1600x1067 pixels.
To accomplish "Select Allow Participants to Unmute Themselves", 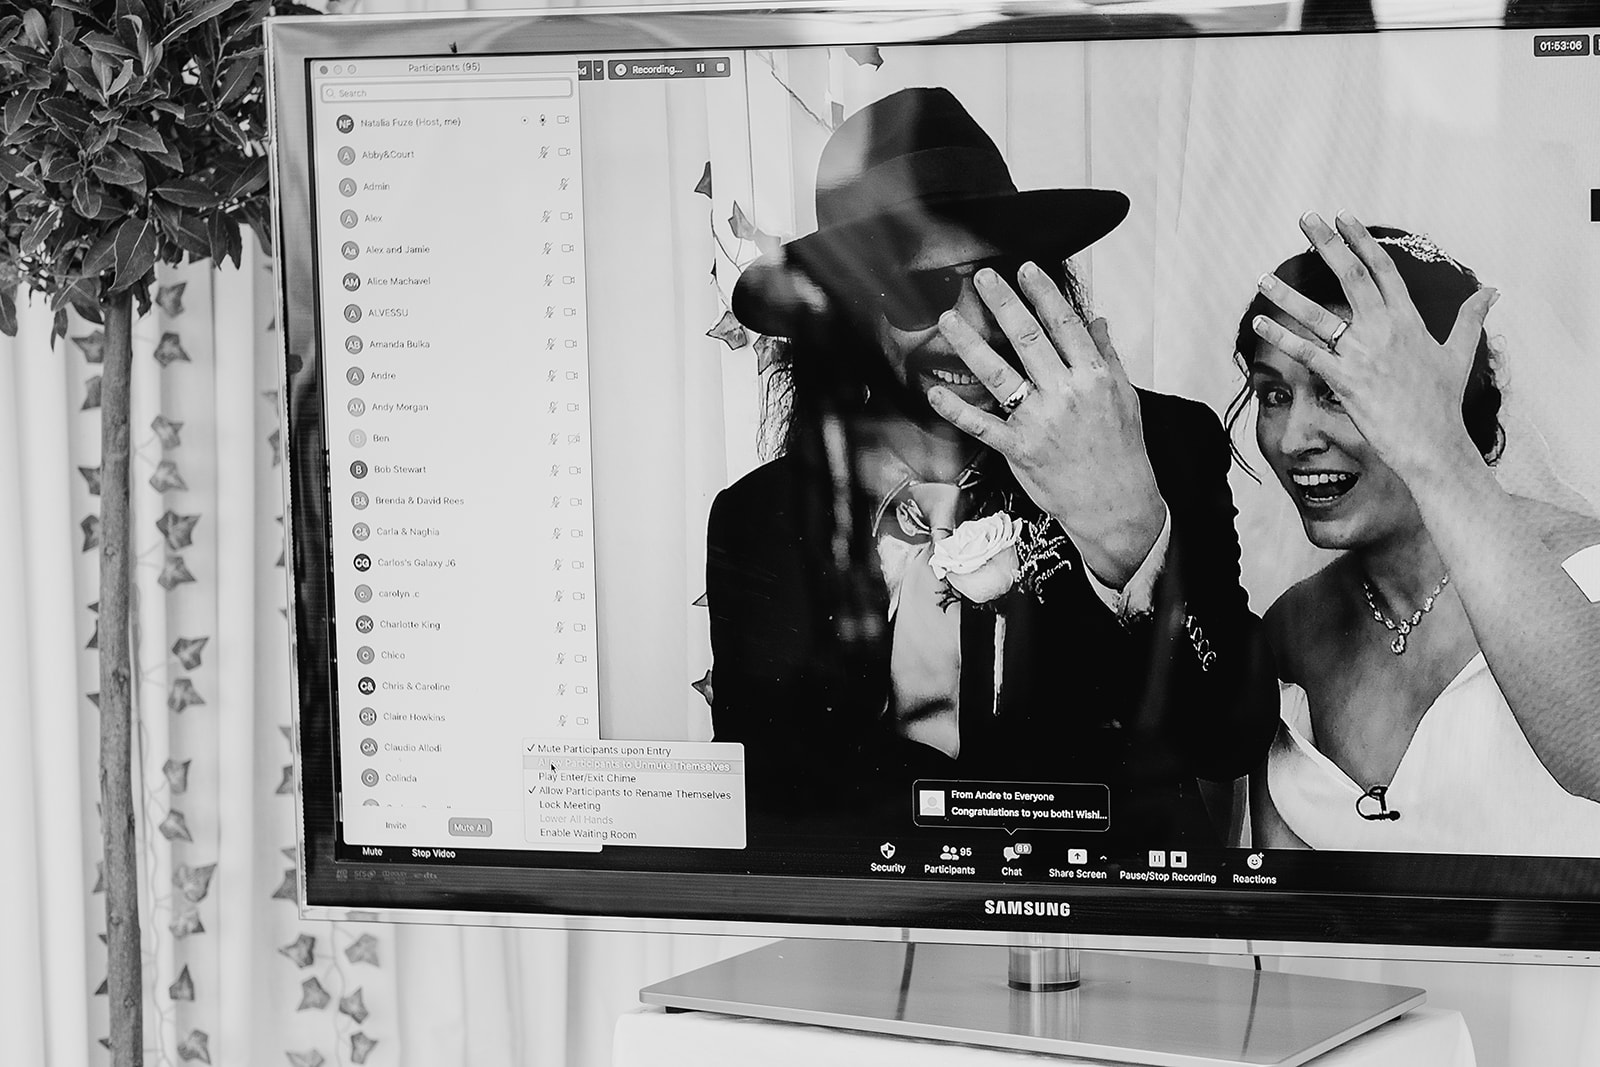I will coord(634,765).
